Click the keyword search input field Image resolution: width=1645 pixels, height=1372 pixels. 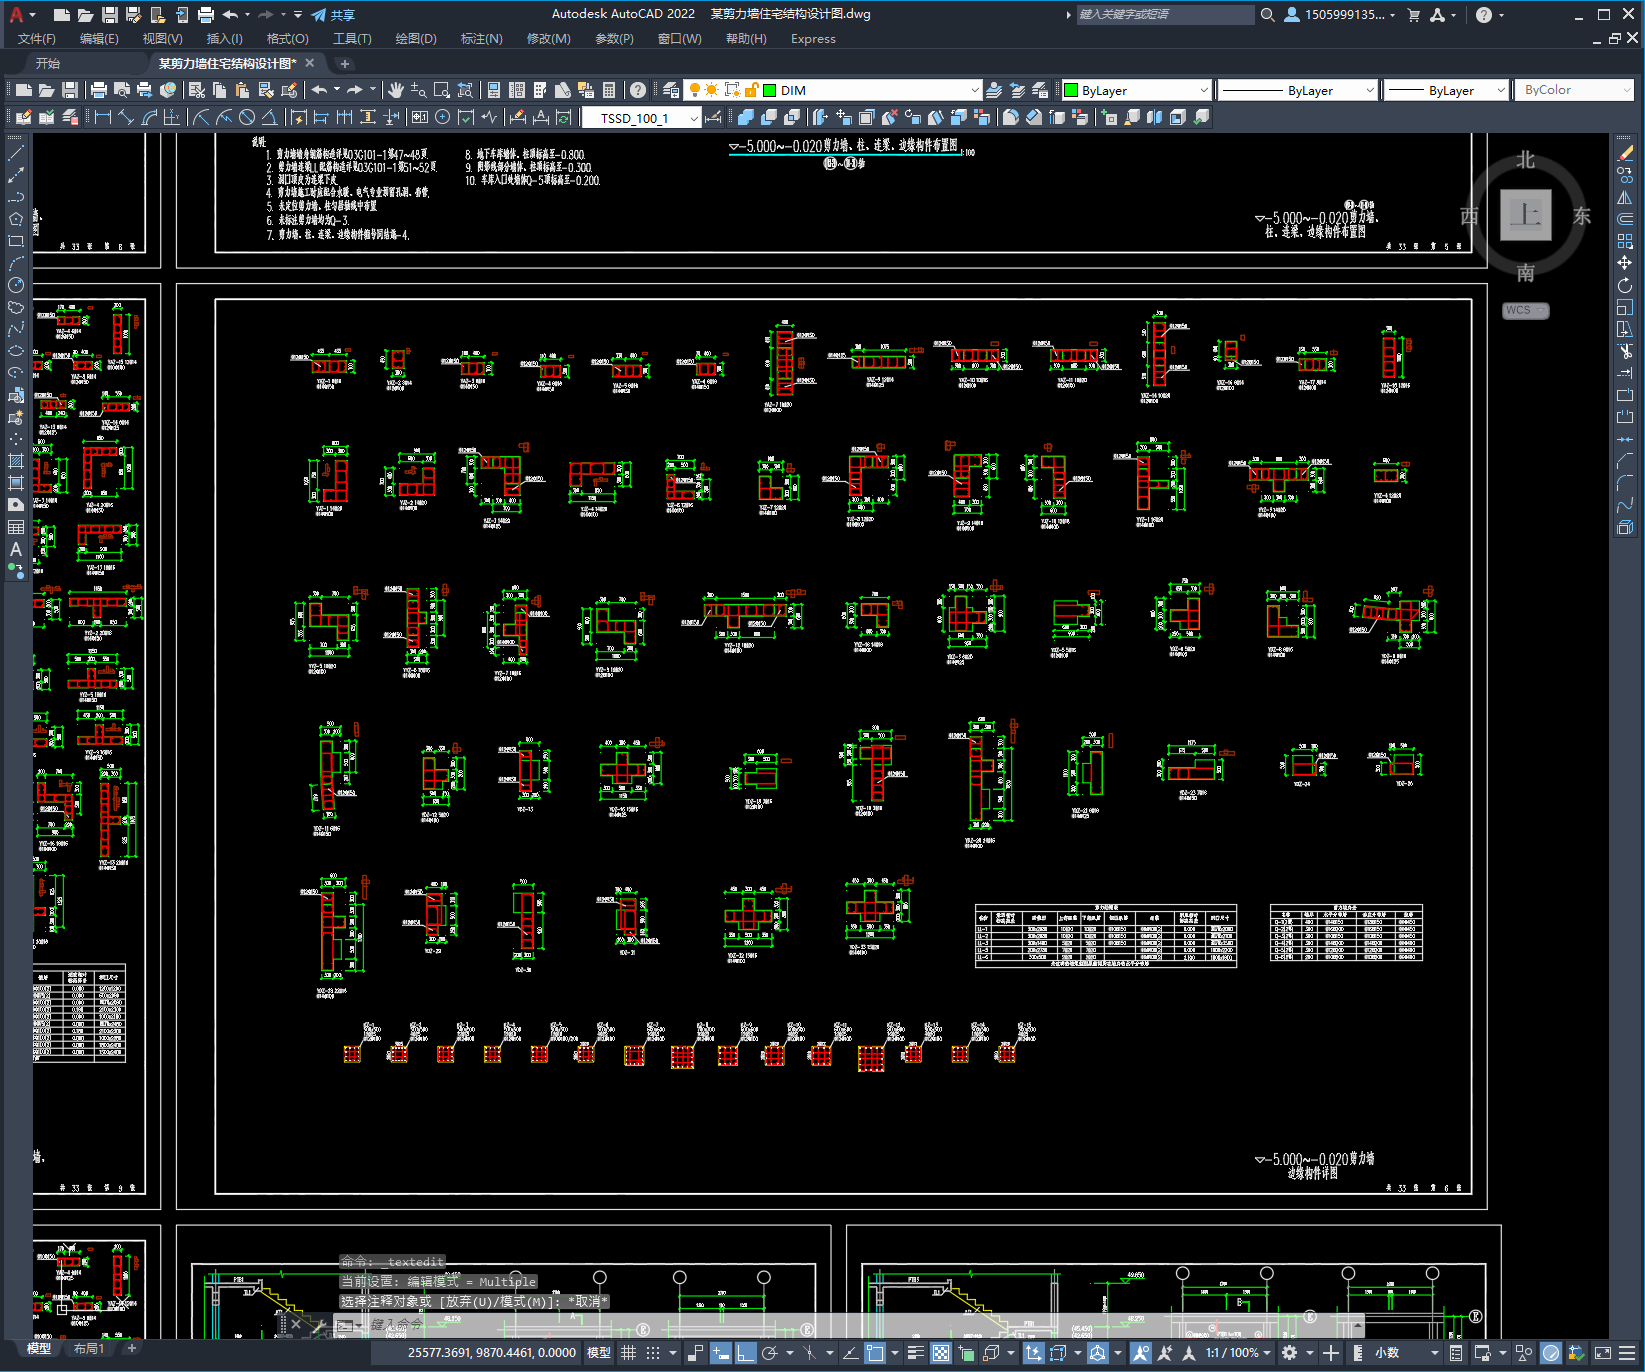coord(1165,14)
